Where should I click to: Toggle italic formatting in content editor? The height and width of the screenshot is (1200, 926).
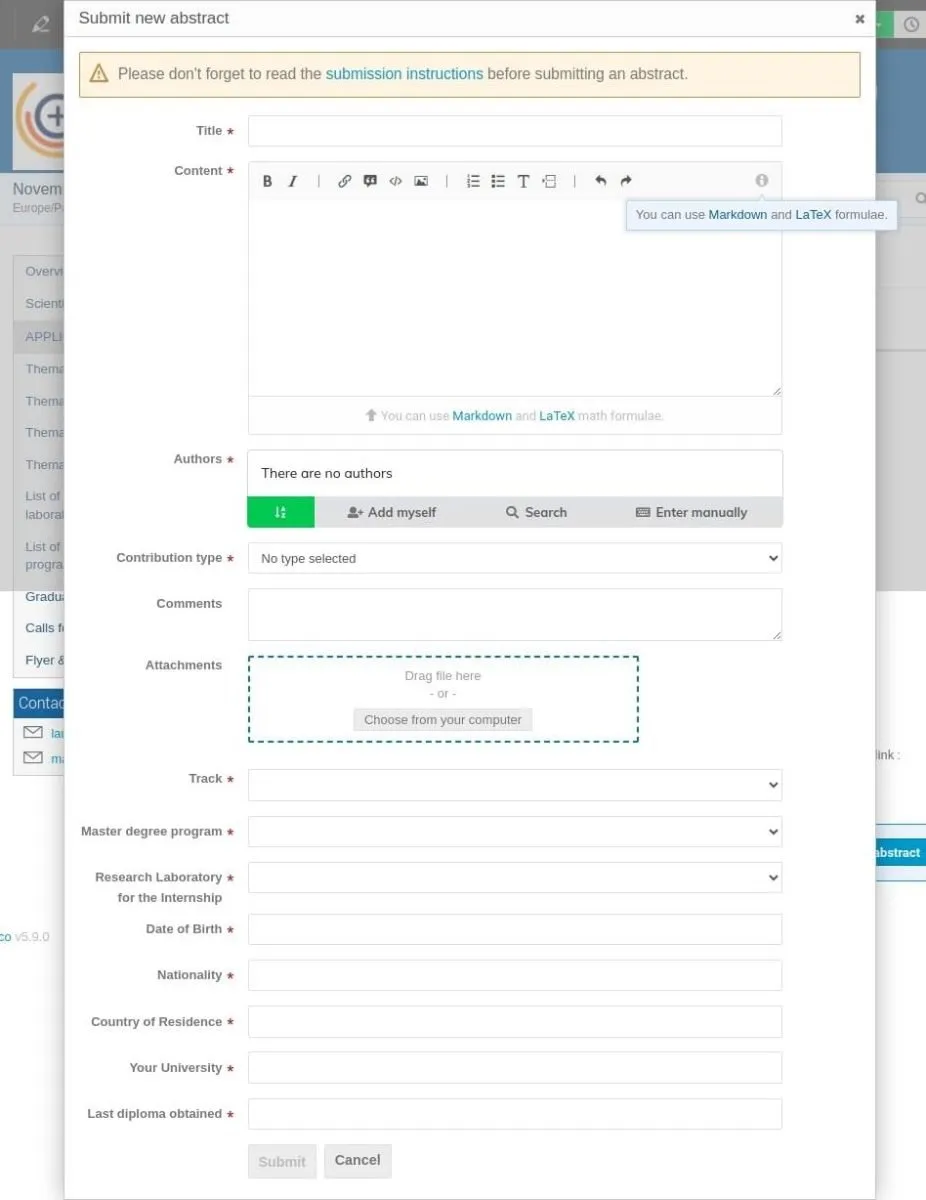point(293,181)
